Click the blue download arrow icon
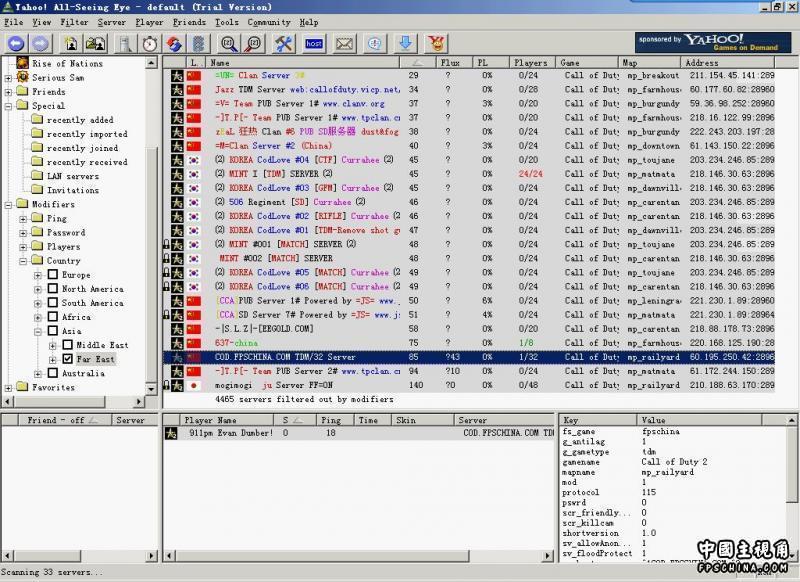The width and height of the screenshot is (800, 582). pyautogui.click(x=406, y=44)
